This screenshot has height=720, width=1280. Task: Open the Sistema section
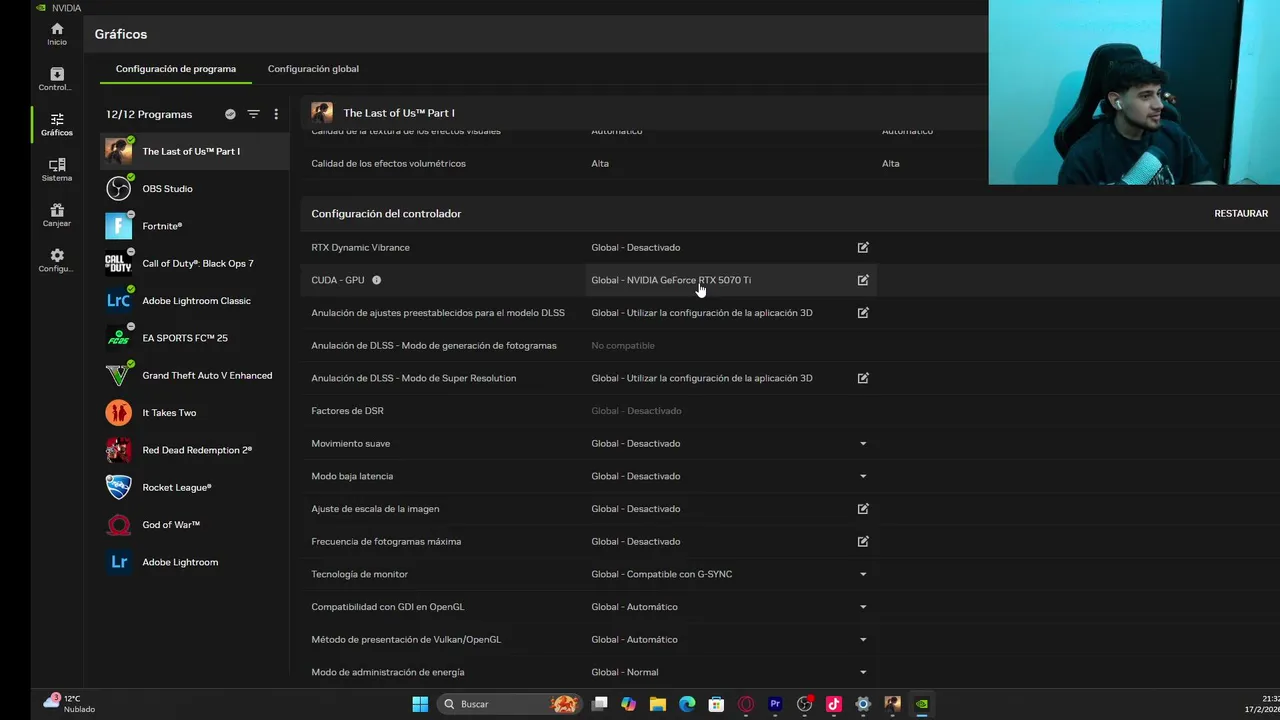pyautogui.click(x=57, y=170)
